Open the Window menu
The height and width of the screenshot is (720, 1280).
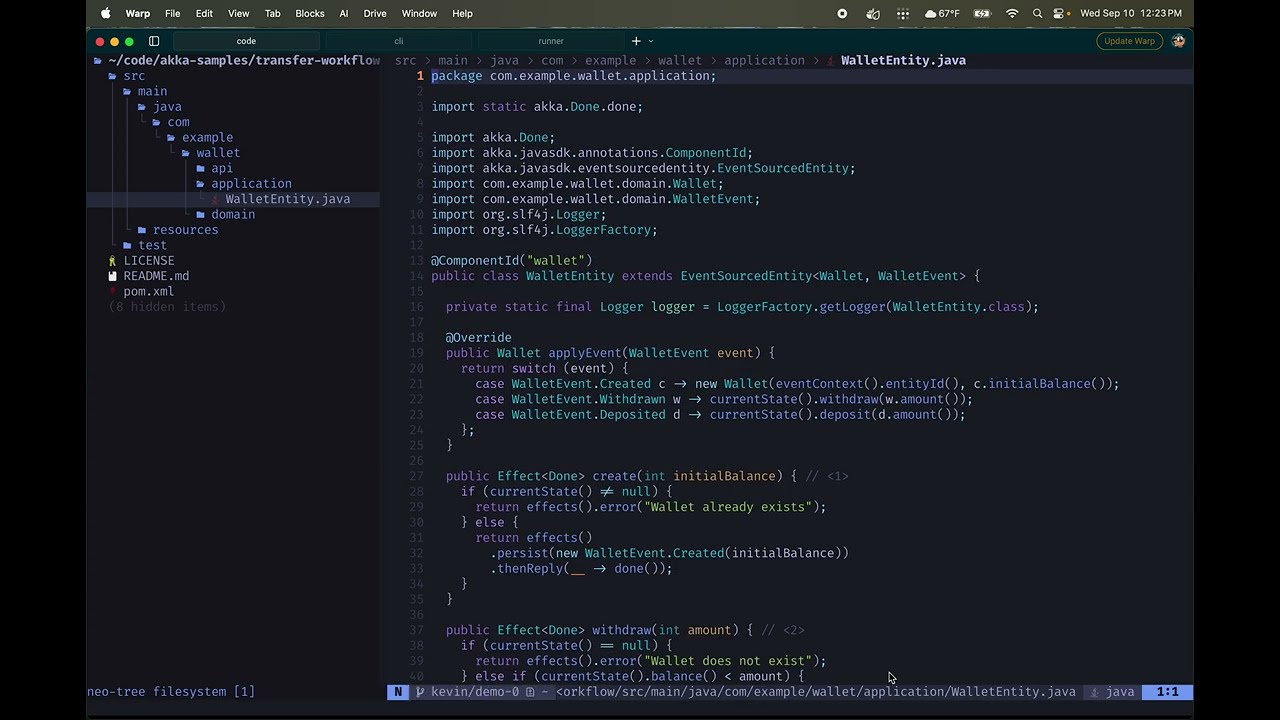click(x=419, y=13)
